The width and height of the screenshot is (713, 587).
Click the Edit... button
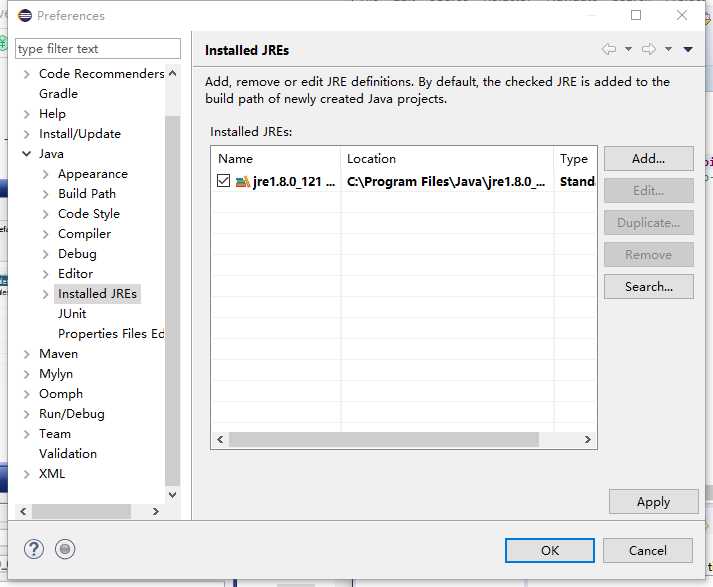point(648,191)
